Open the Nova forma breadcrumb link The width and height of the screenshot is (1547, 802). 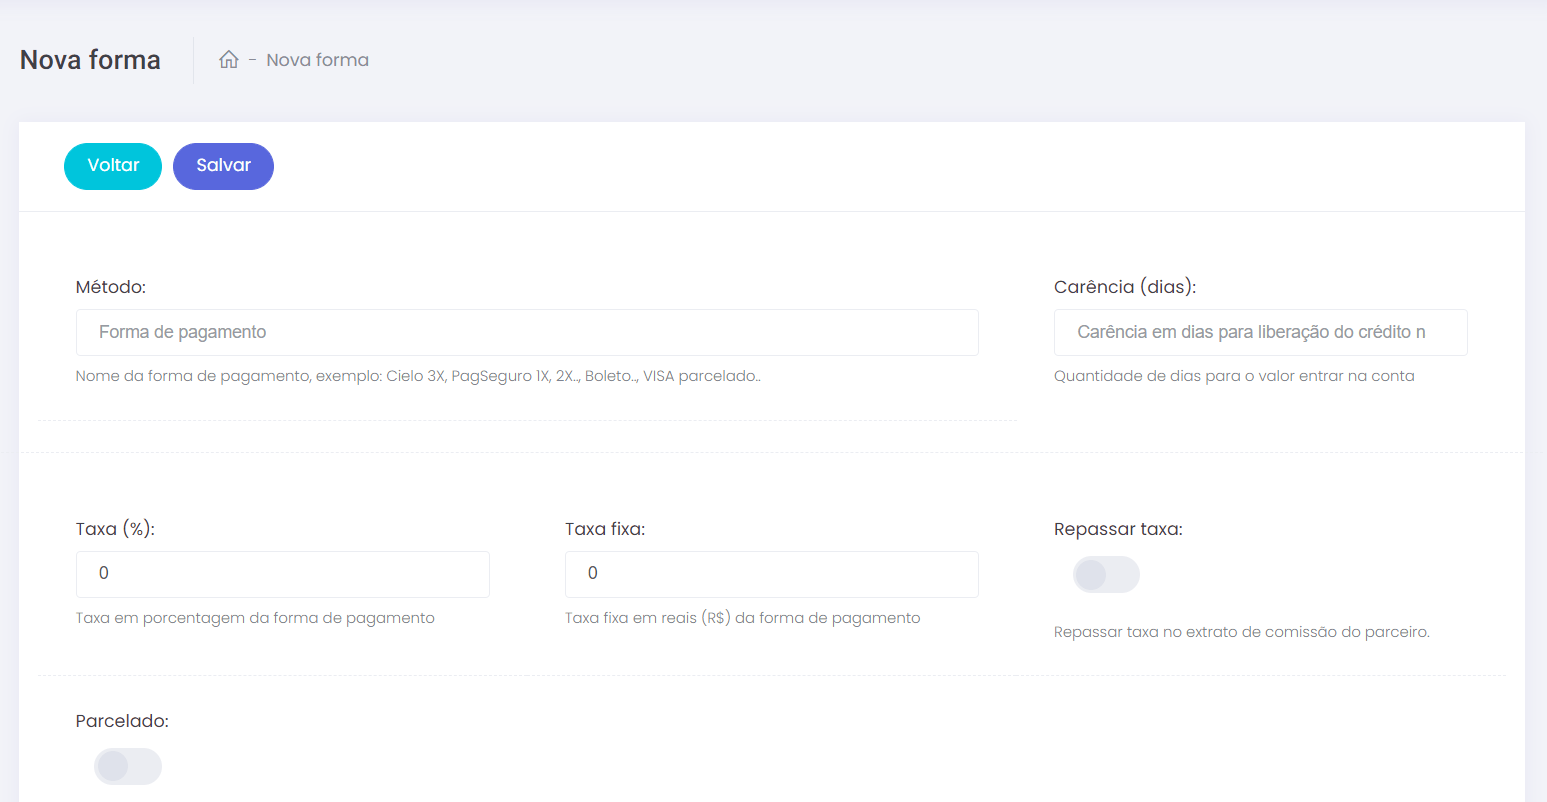tap(317, 60)
